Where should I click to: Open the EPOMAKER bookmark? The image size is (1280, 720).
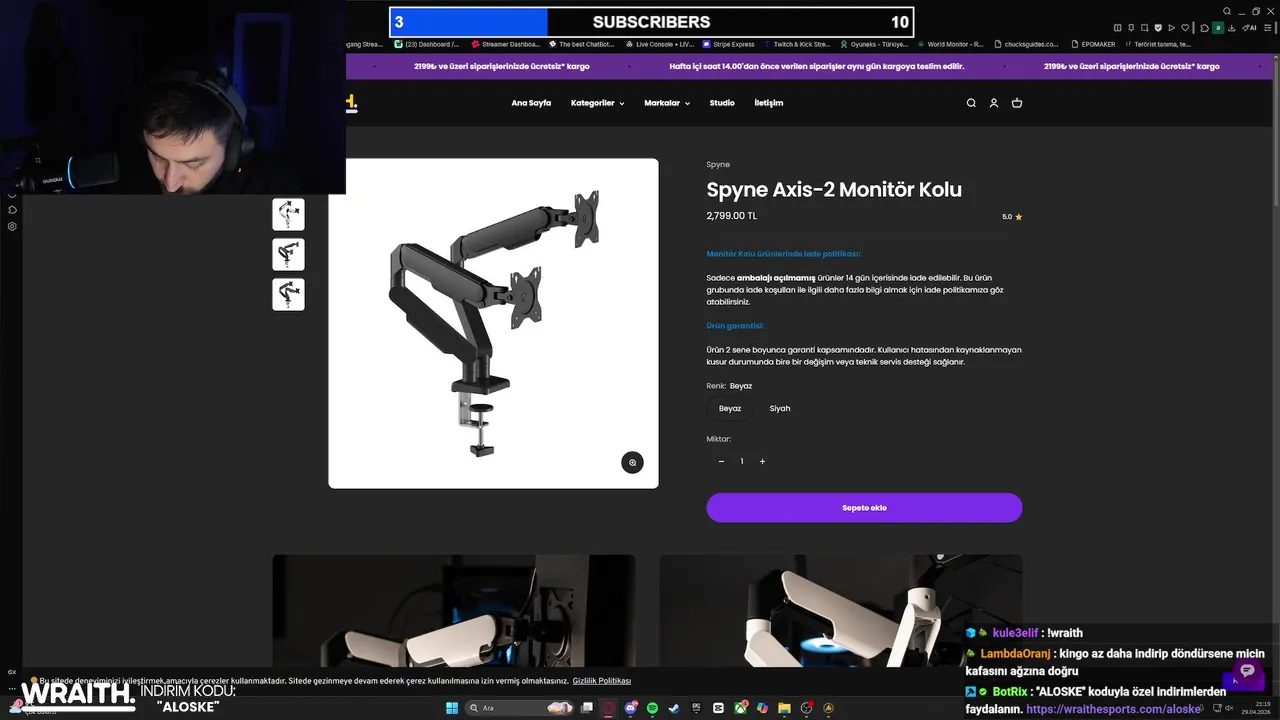(1092, 44)
